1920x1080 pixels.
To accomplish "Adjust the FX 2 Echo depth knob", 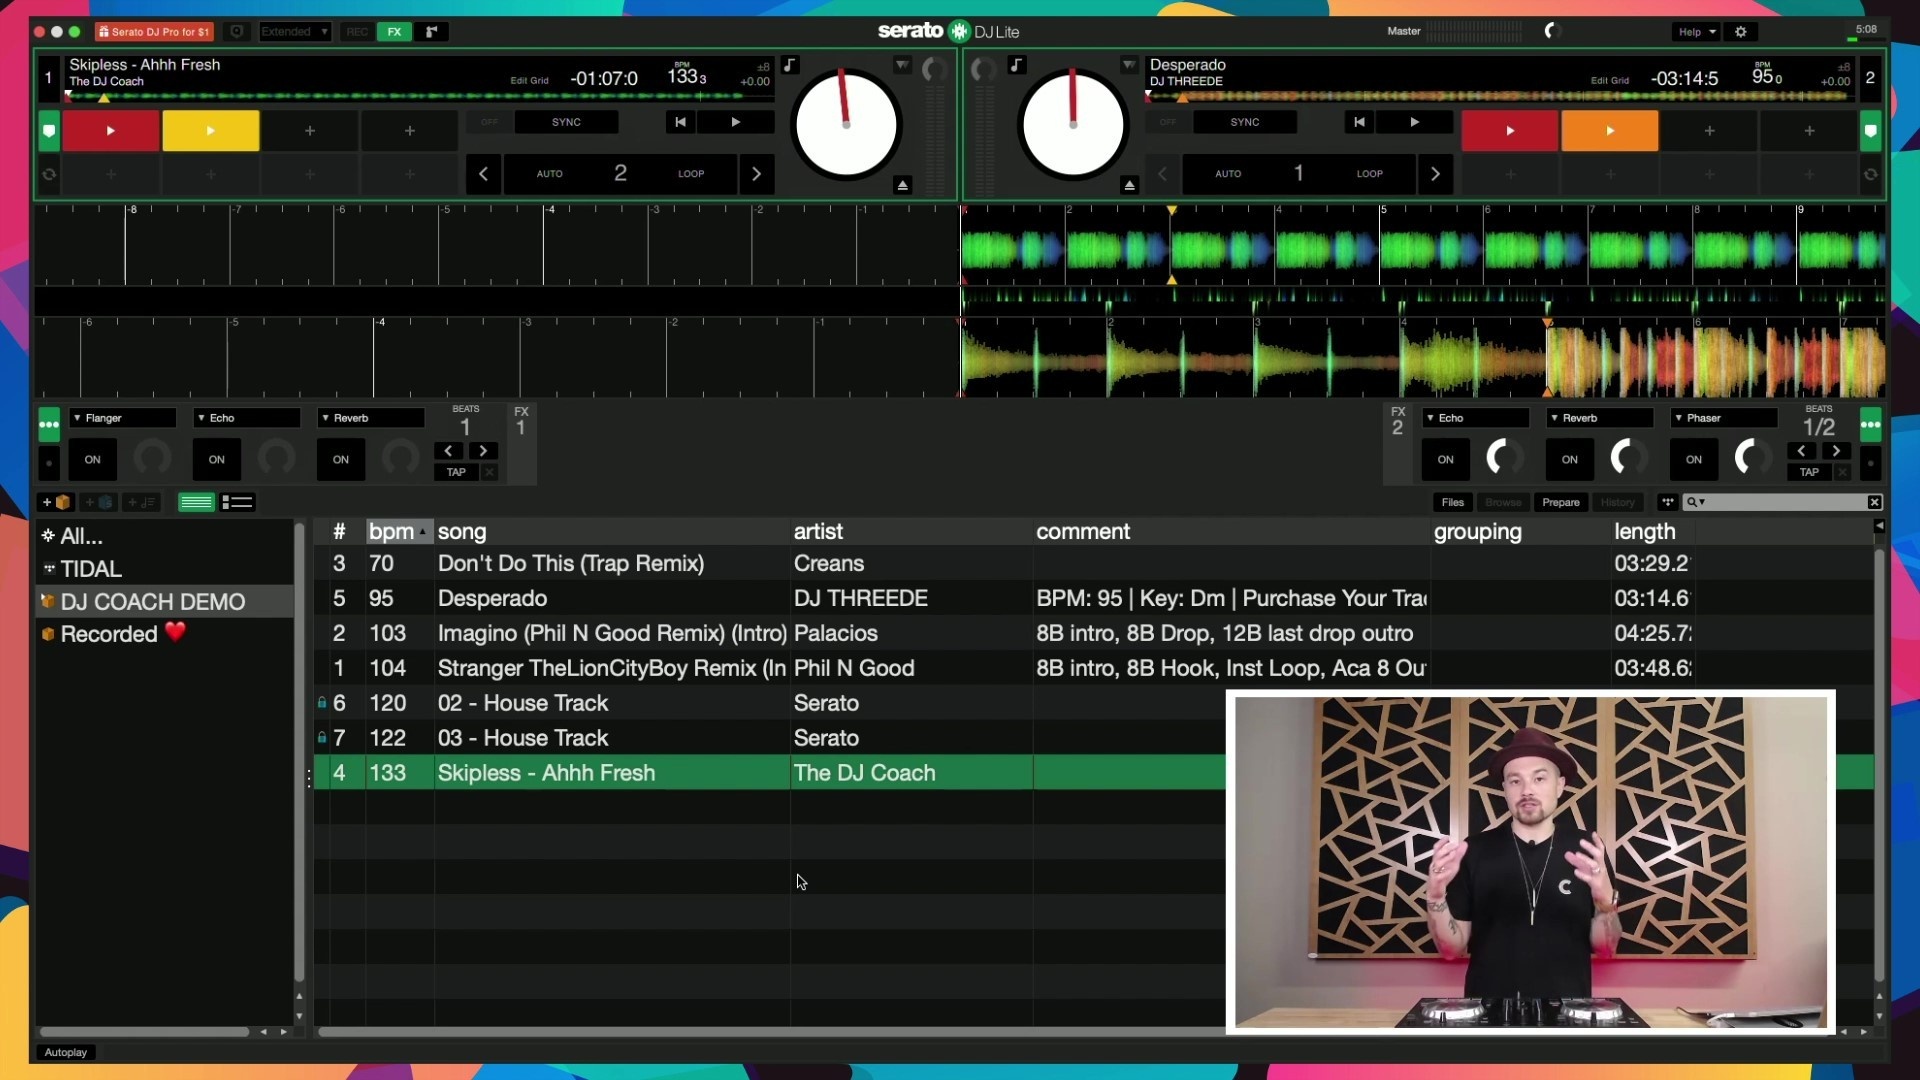I will click(1503, 458).
